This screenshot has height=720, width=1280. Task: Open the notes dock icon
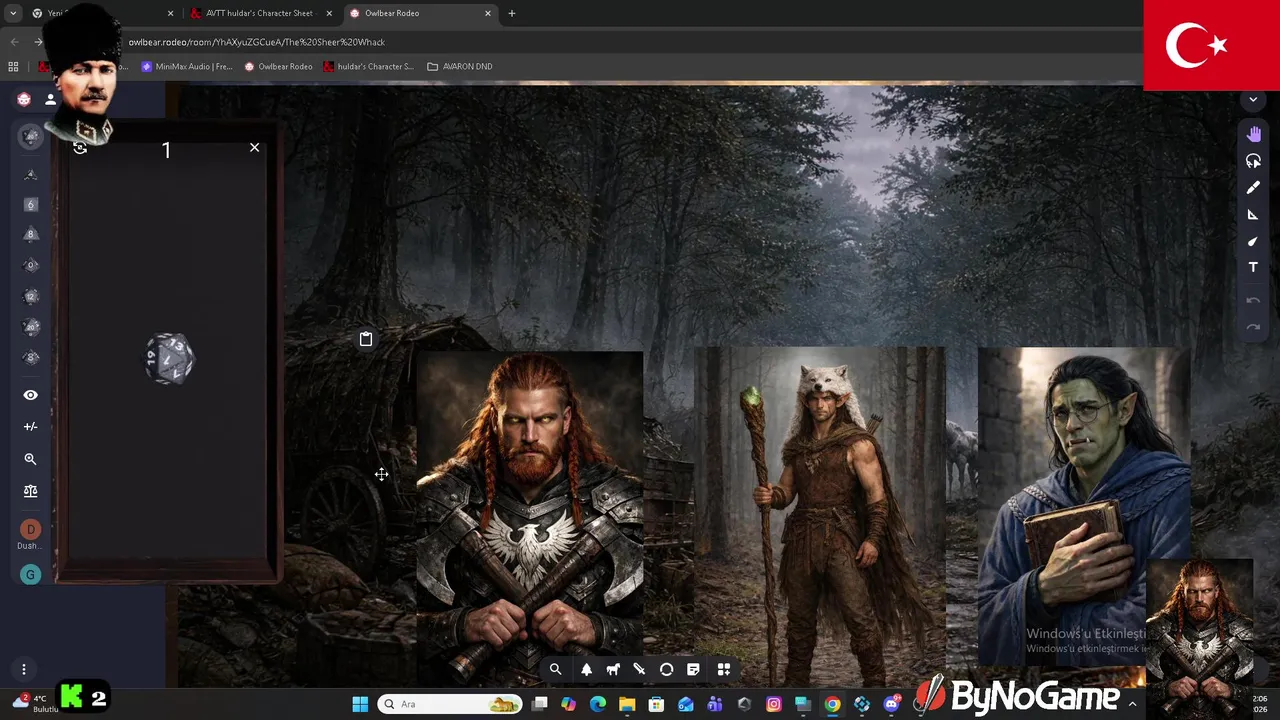pos(693,670)
